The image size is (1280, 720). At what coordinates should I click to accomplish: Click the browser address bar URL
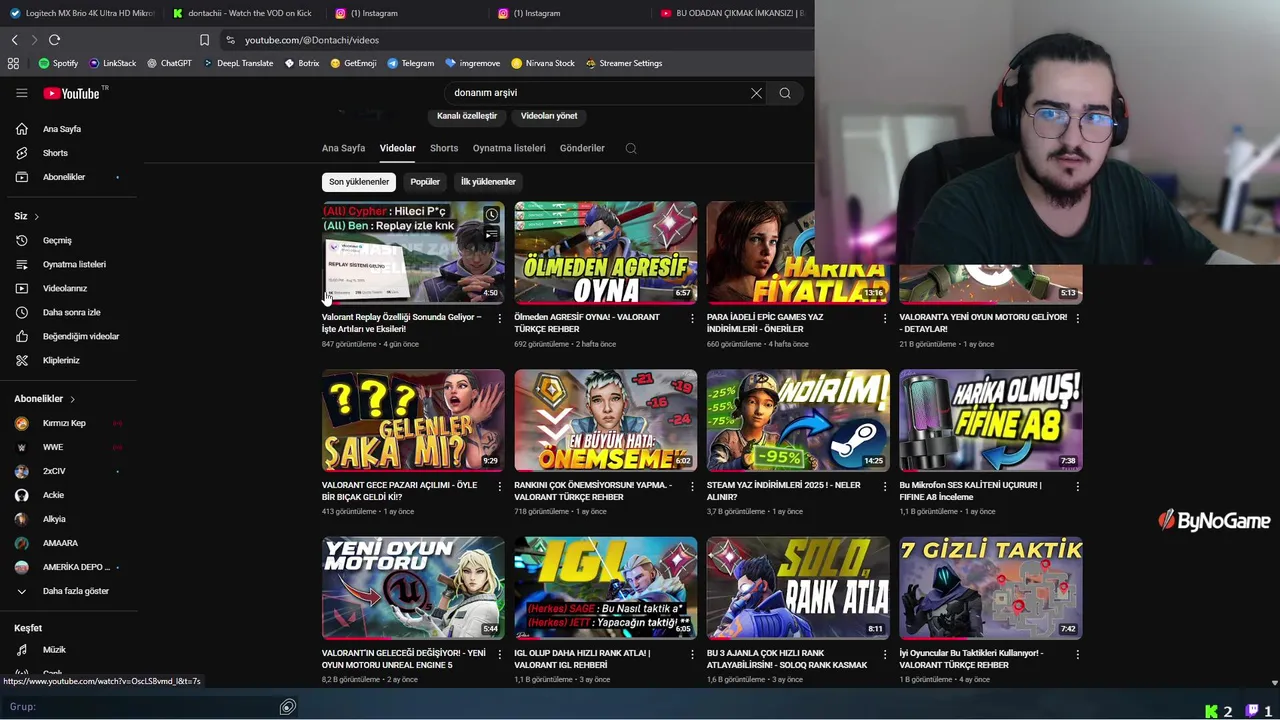(x=312, y=40)
